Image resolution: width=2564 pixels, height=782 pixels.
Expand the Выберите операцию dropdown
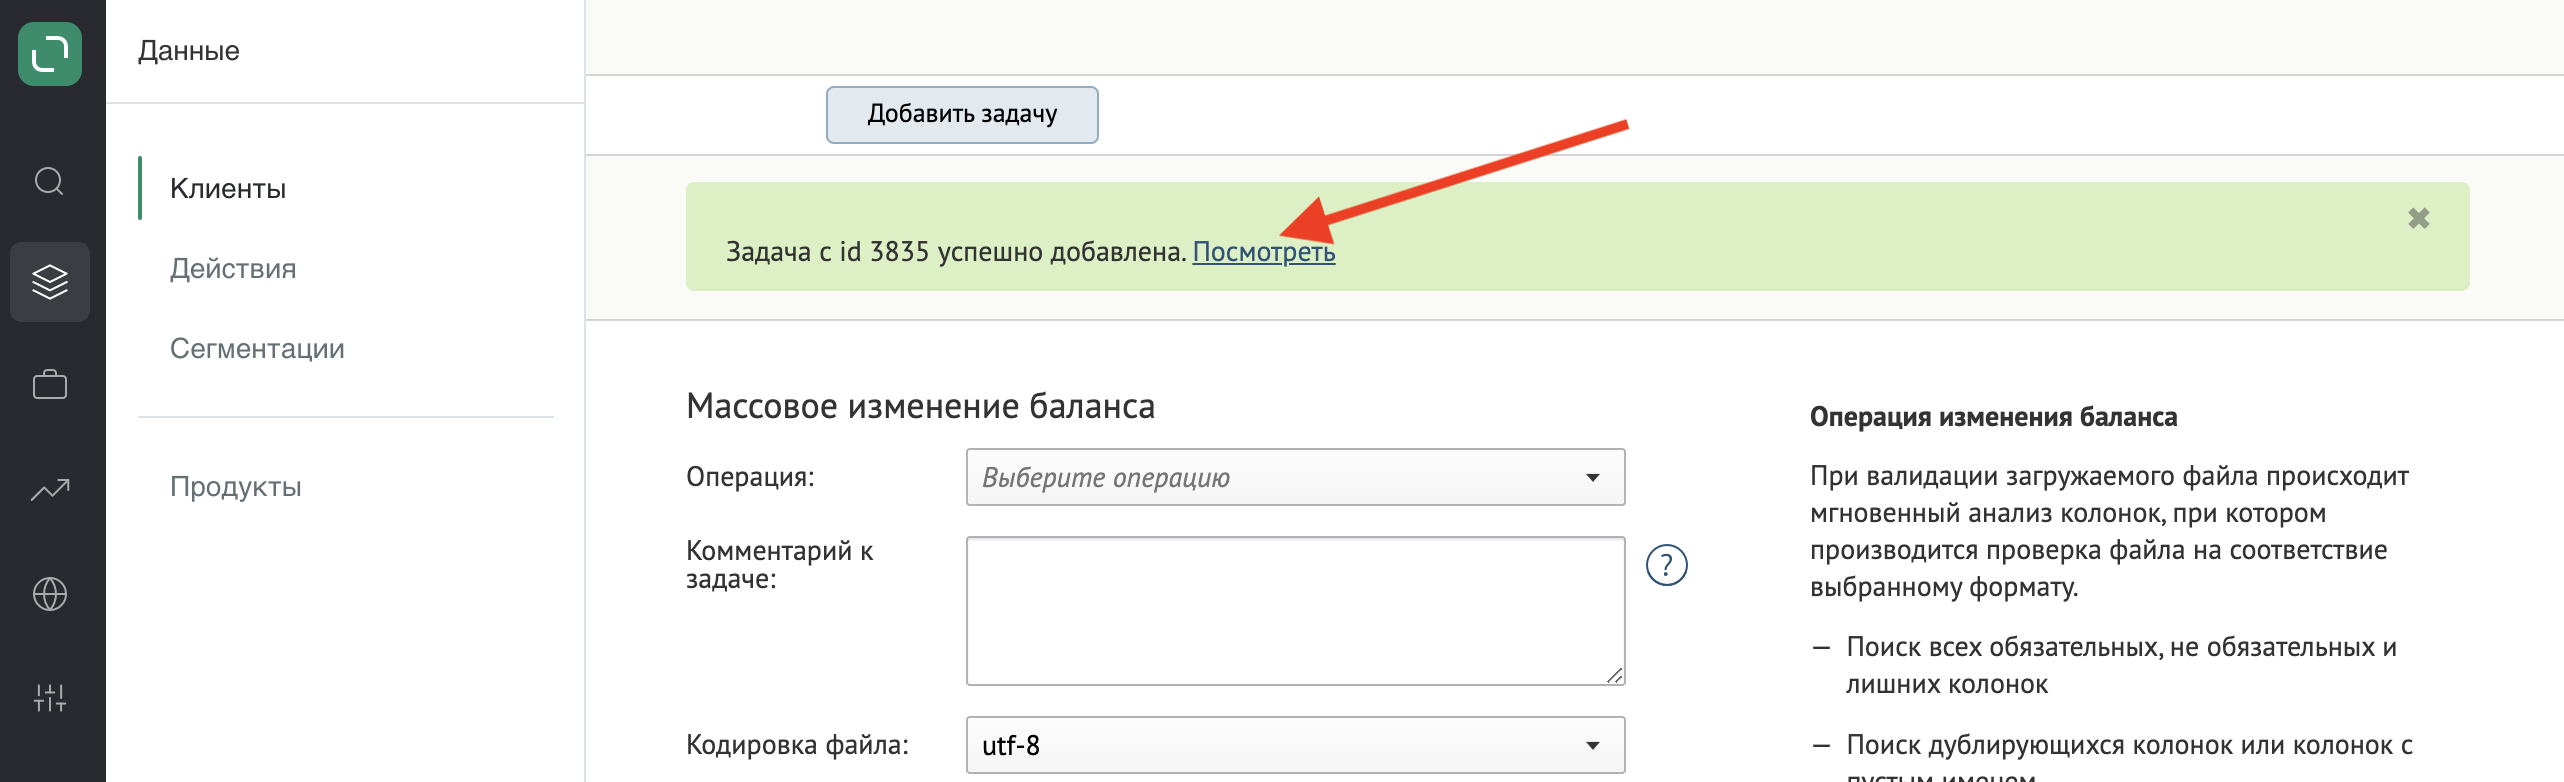(1295, 477)
